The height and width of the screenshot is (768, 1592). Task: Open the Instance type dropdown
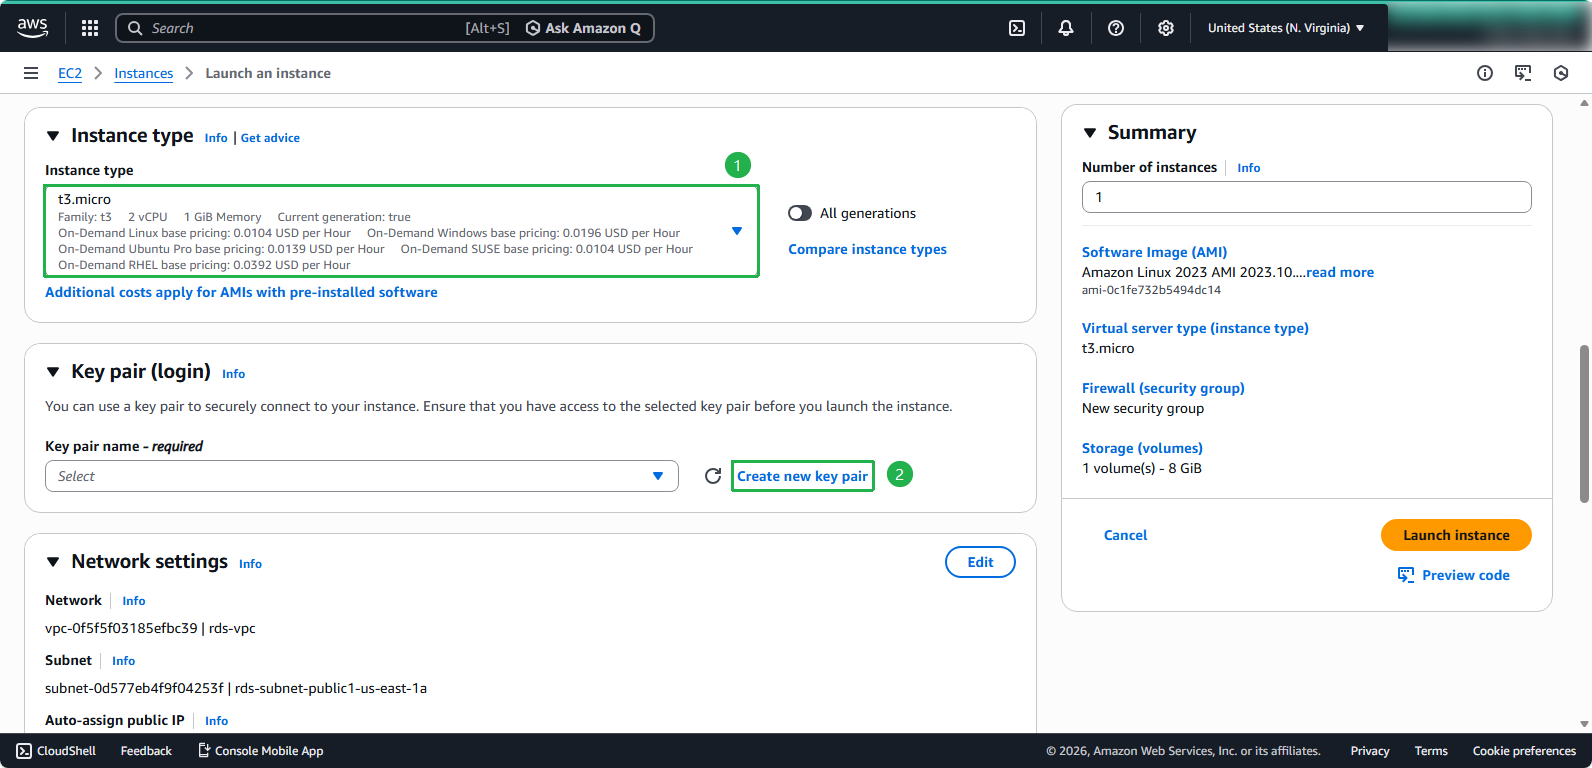pos(401,231)
